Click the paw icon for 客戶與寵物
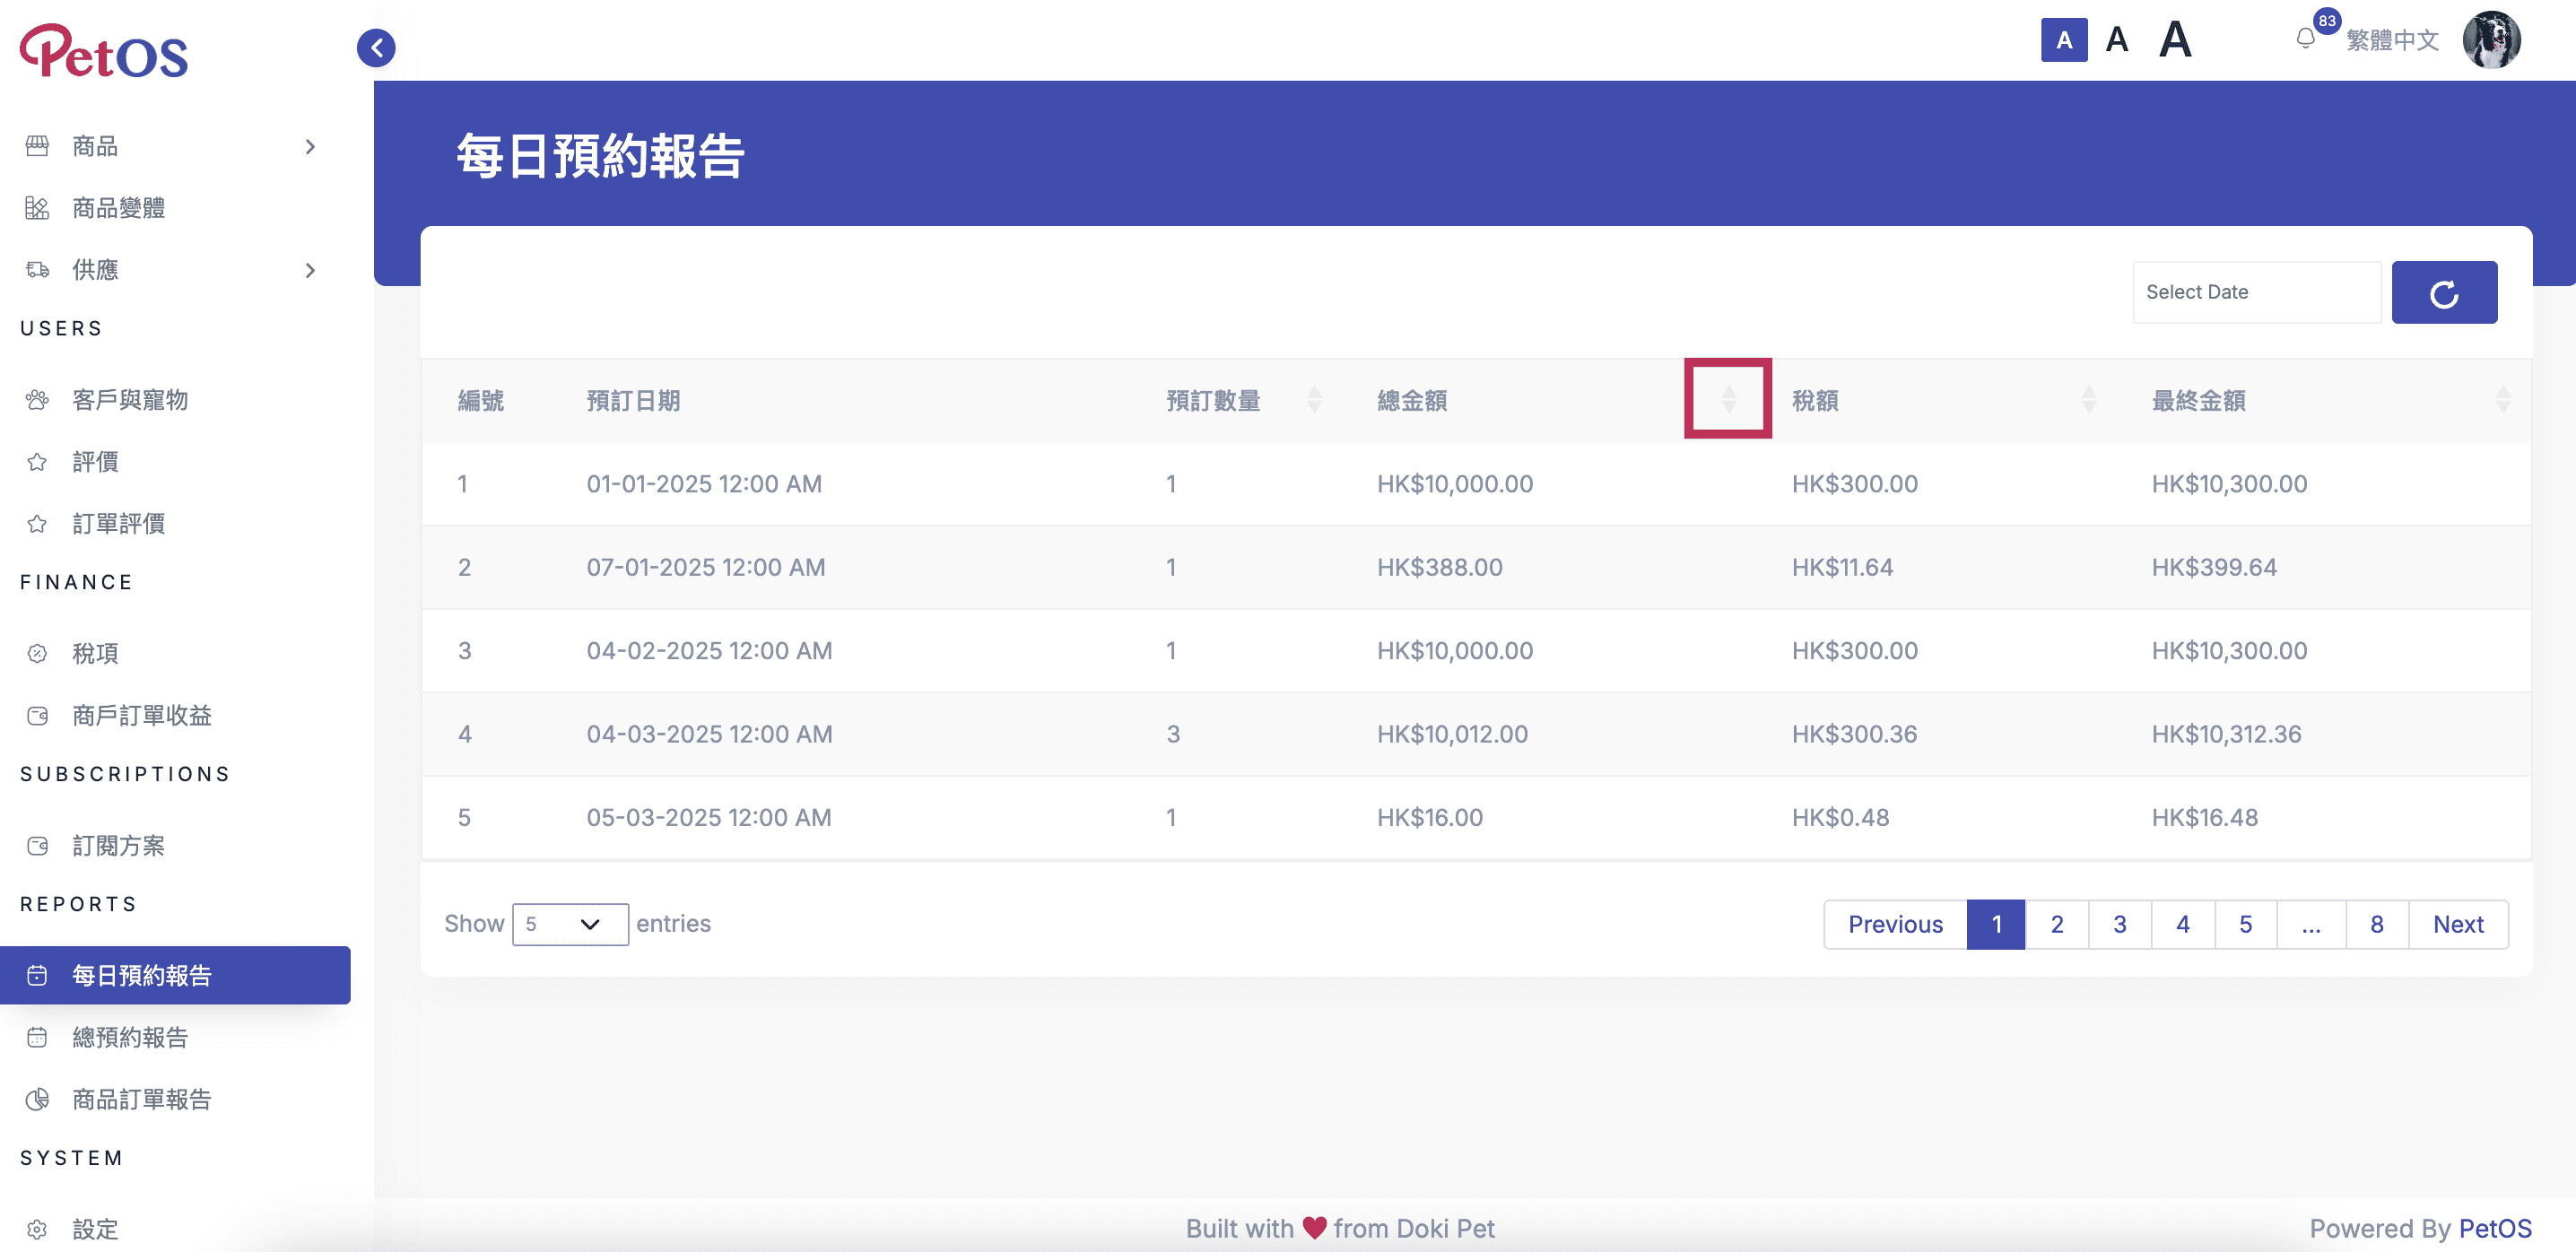Image resolution: width=2576 pixels, height=1252 pixels. [x=37, y=400]
